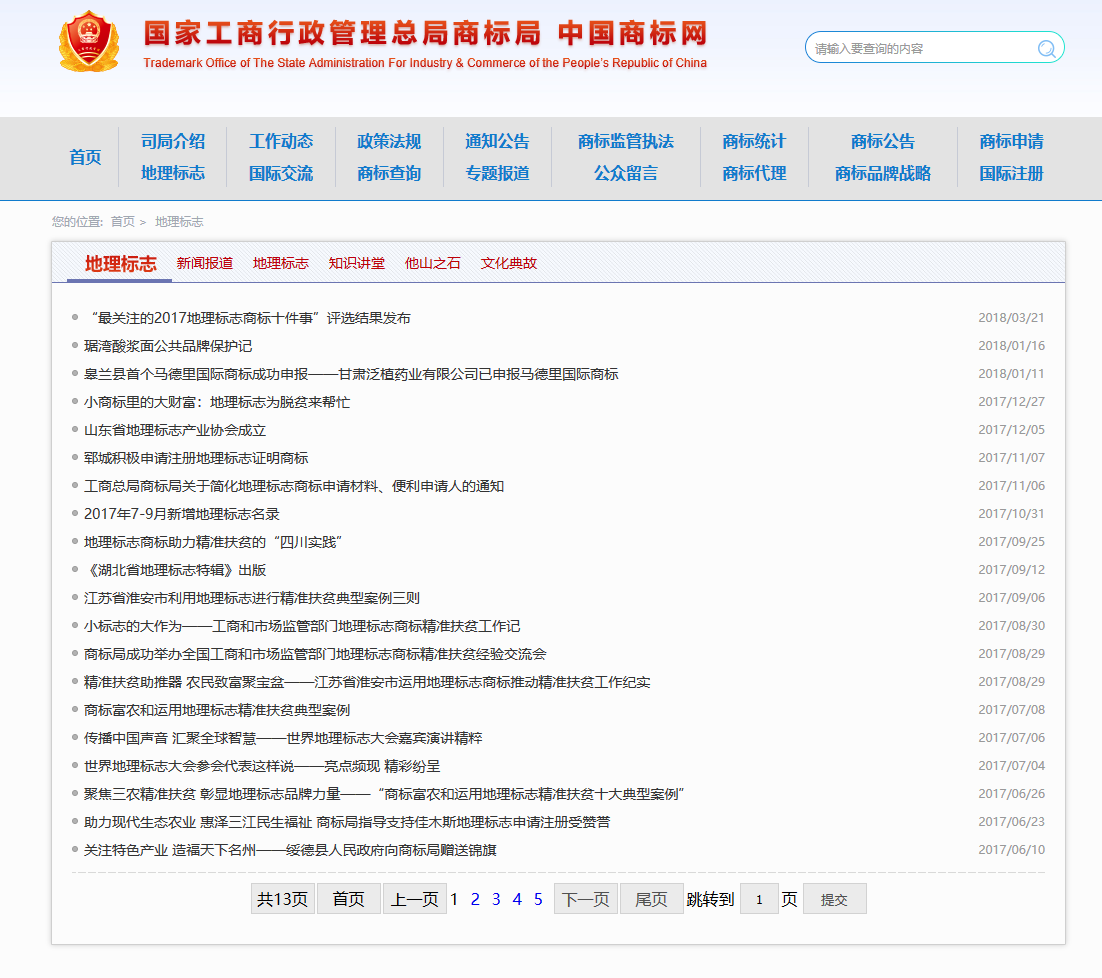Open the 文化典故 tab
Image resolution: width=1102 pixels, height=978 pixels.
508,263
